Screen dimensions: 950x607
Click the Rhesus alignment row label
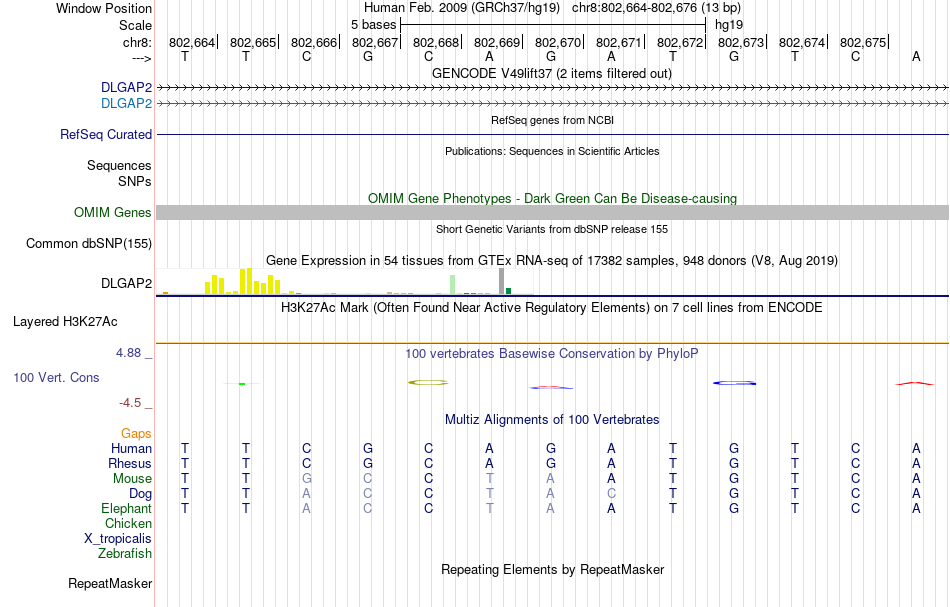[130, 463]
